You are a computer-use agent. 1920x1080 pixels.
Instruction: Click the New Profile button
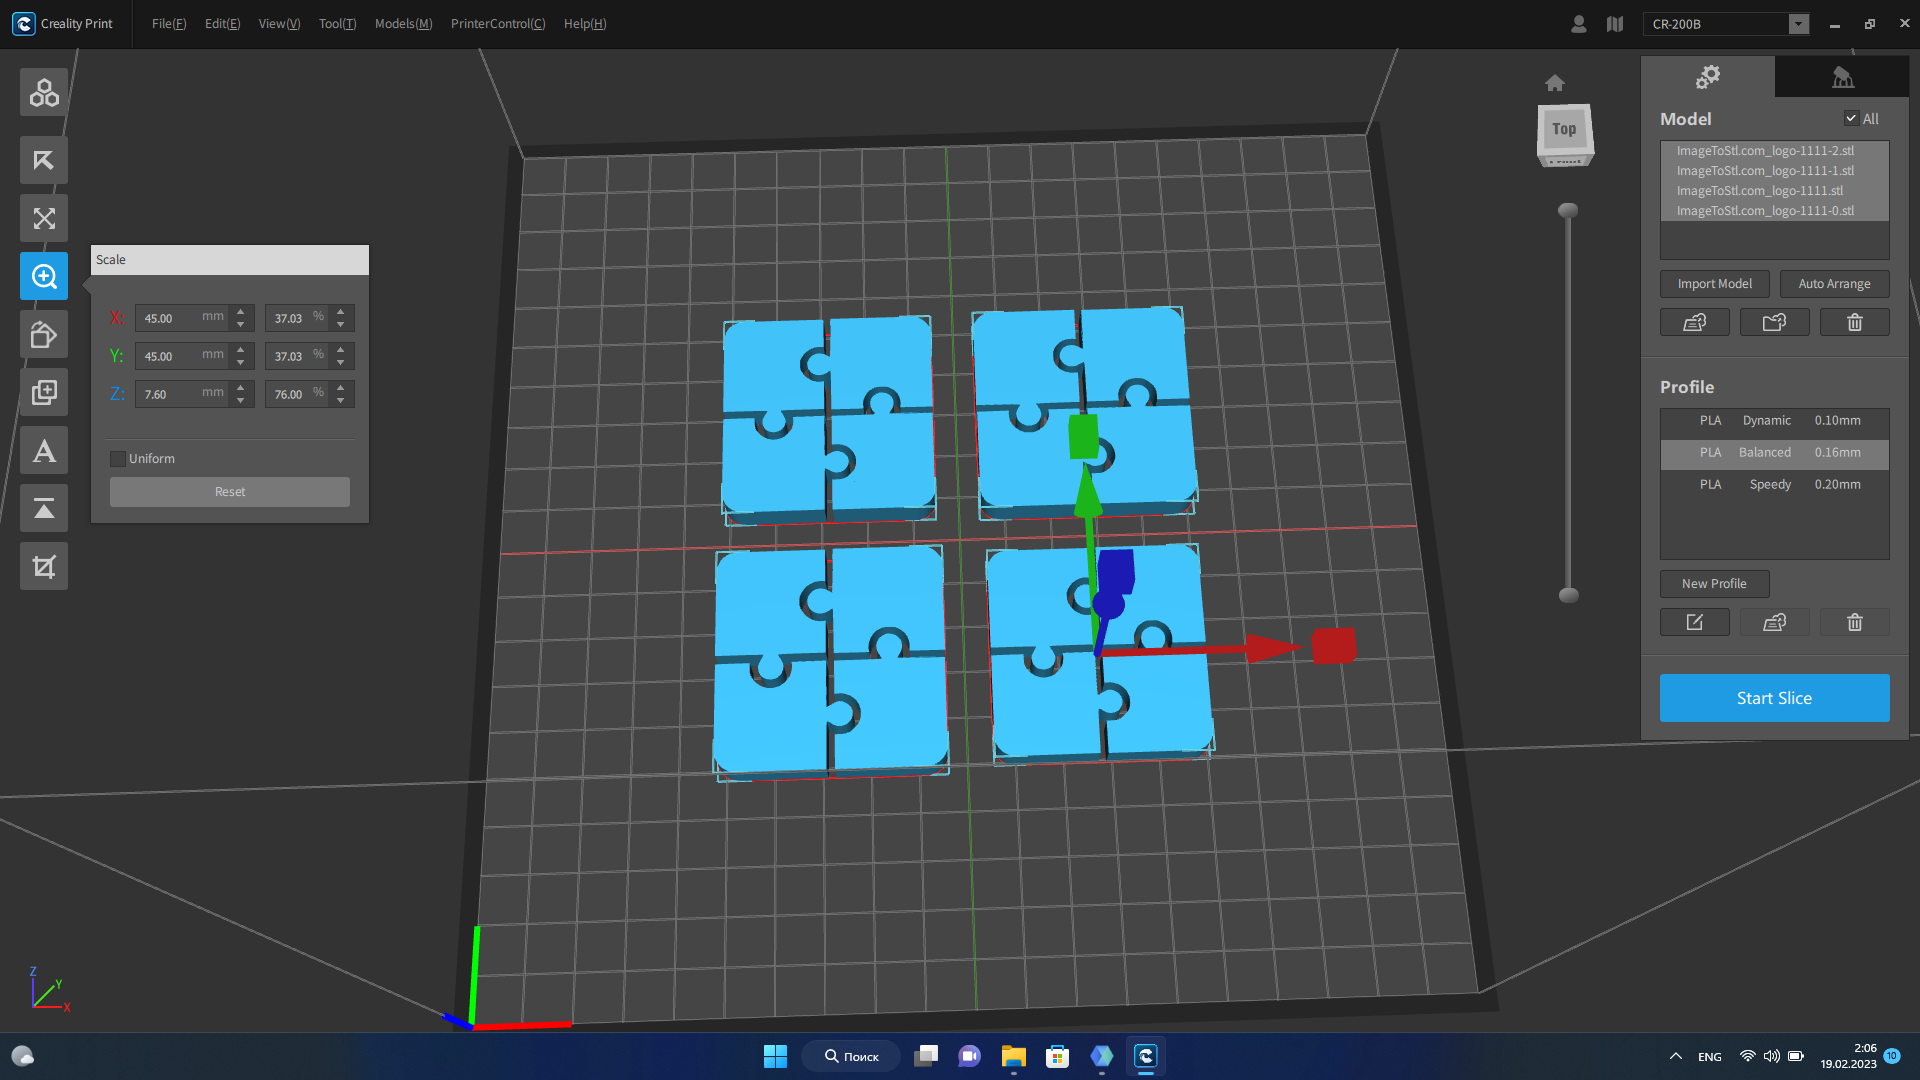[x=1713, y=583]
